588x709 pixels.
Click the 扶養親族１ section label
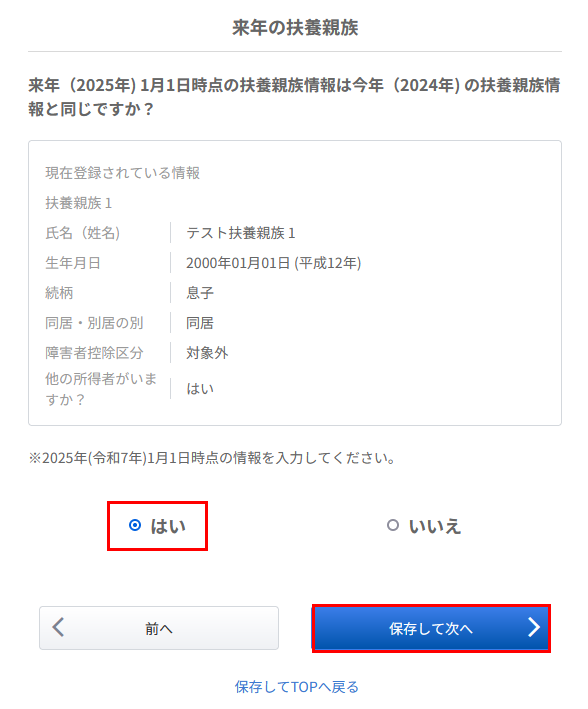point(79,203)
